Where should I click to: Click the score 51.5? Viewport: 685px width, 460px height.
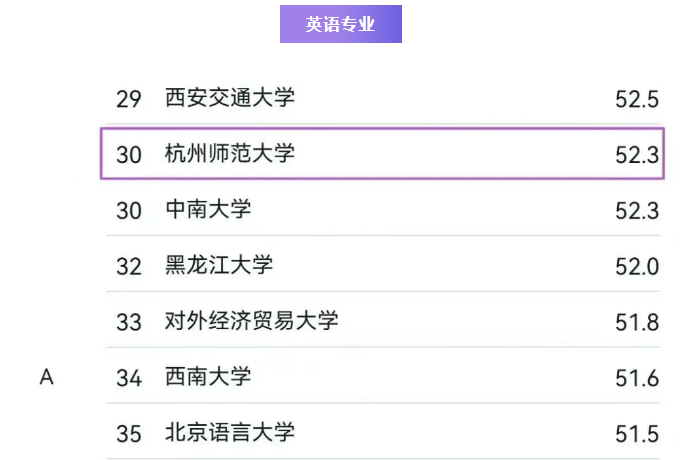pos(637,434)
